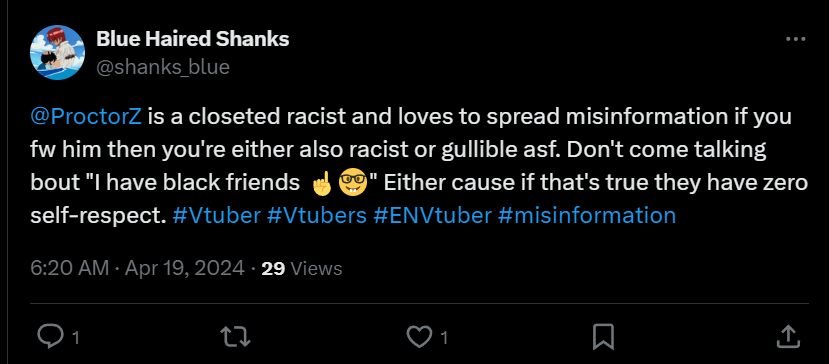Repost this tweet with retweet icon
Screen dimensions: 829x364
235,336
